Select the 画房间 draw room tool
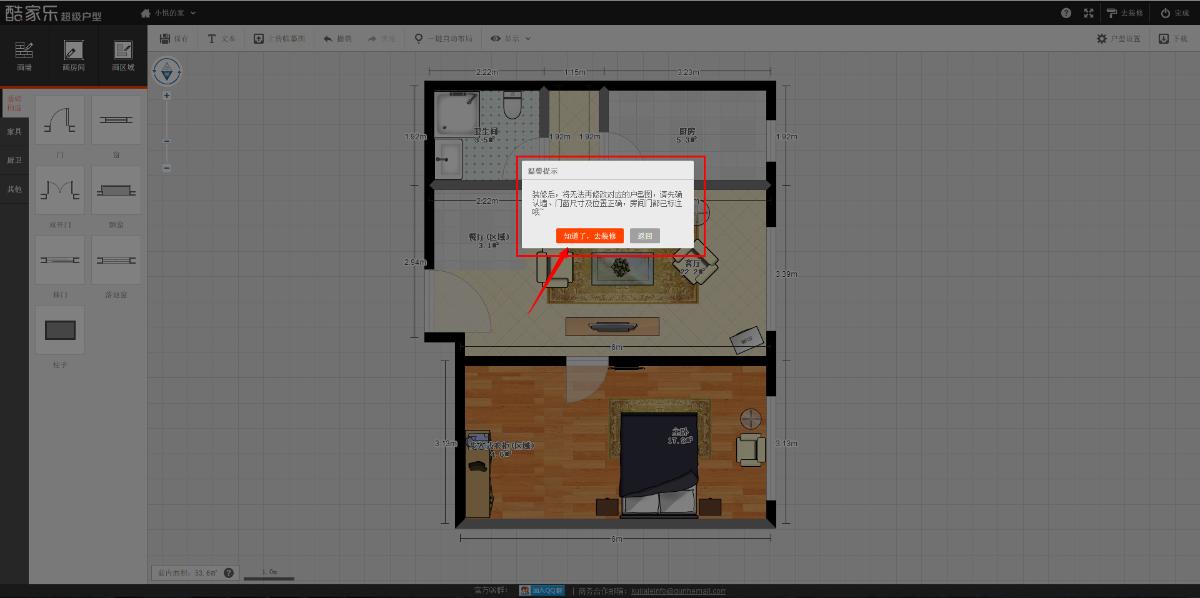Image resolution: width=1200 pixels, height=598 pixels. click(73, 56)
